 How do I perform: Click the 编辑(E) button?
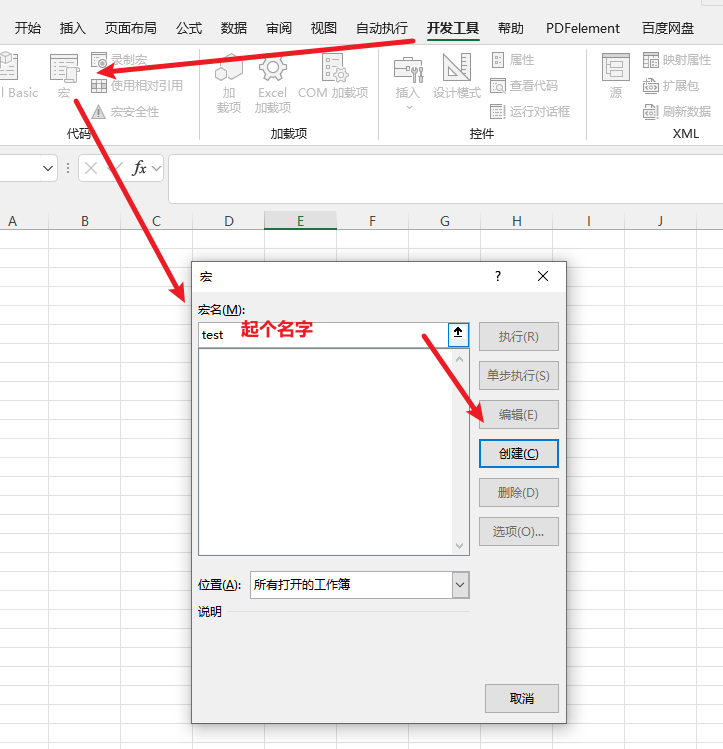(x=519, y=415)
